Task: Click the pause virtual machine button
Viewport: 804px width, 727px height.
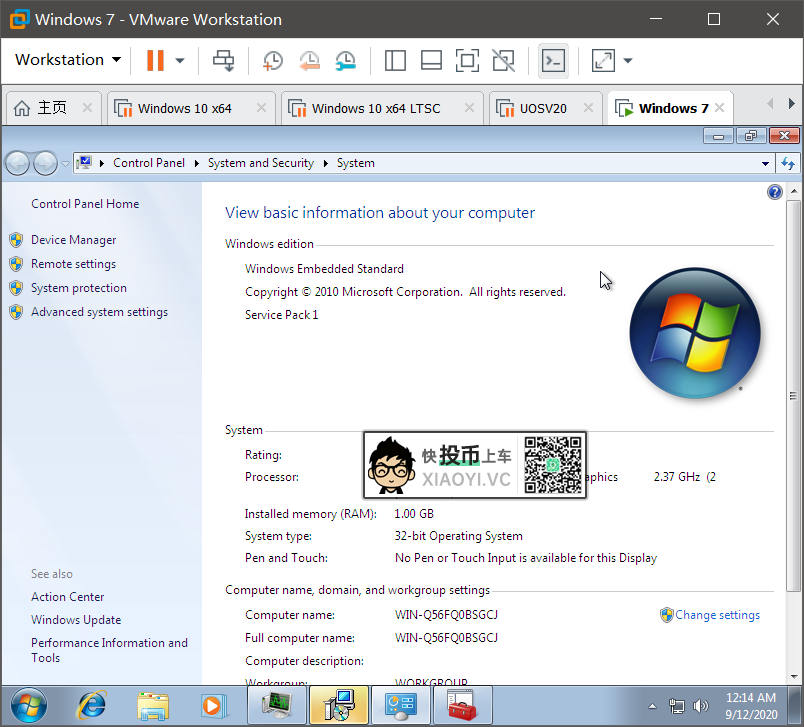Action: tap(155, 60)
